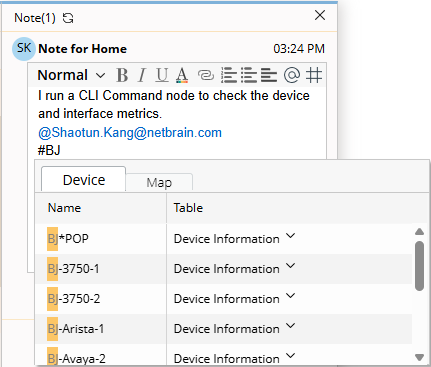Open the Normal paragraph style dropdown

point(71,75)
